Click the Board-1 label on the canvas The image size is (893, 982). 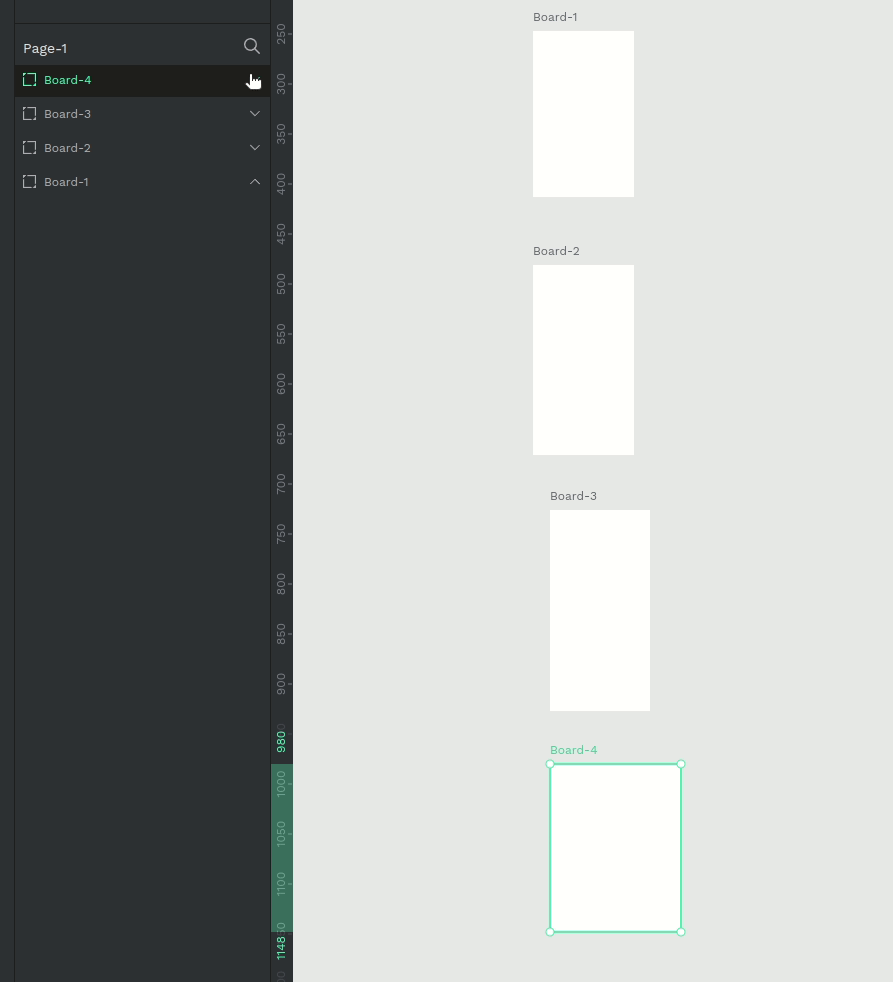click(x=555, y=17)
